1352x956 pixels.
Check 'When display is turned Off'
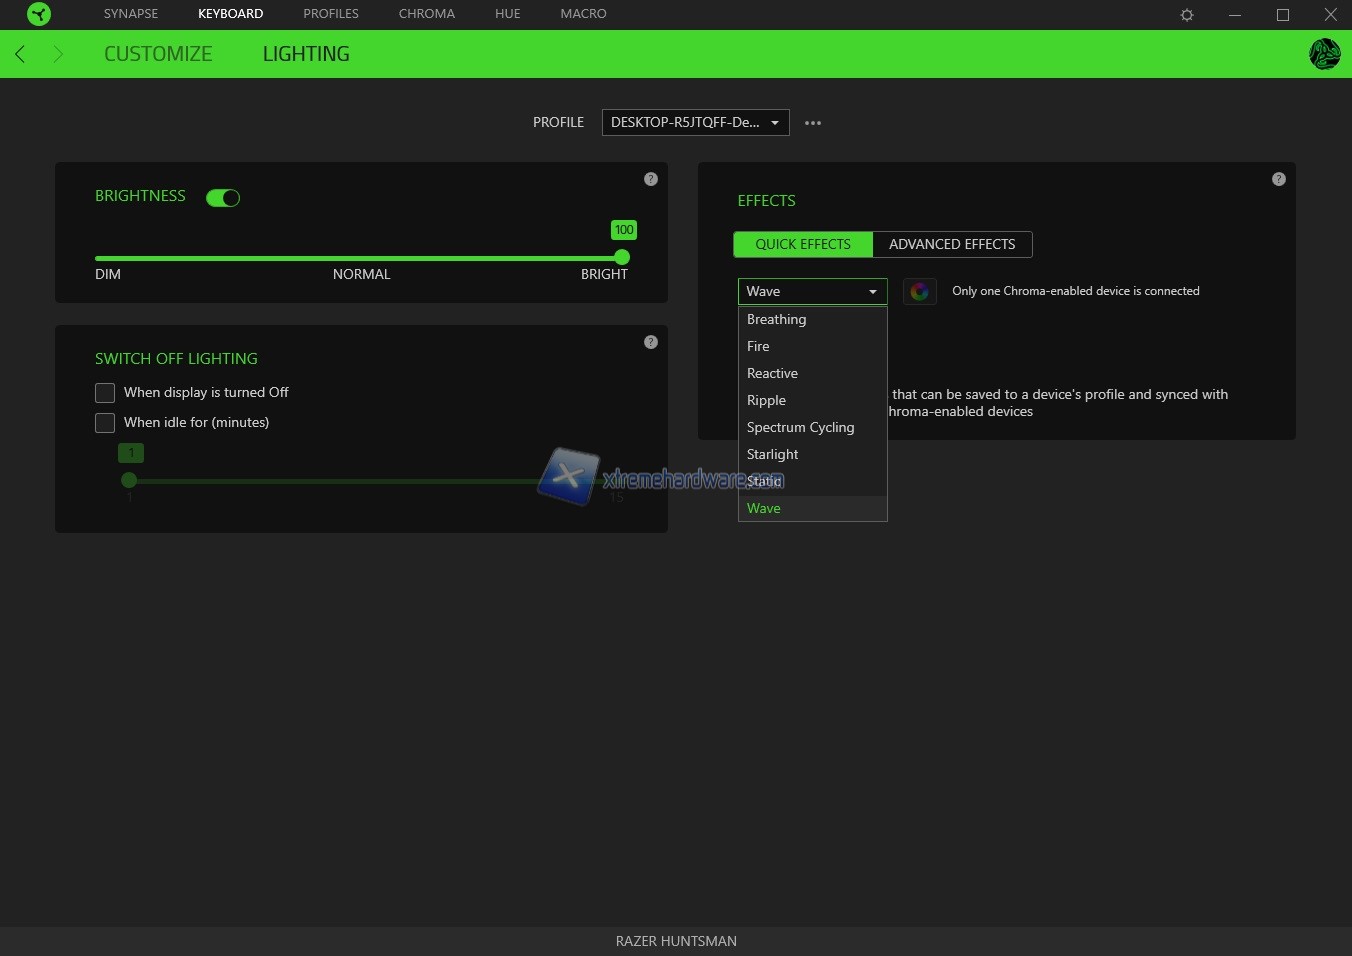[105, 393]
